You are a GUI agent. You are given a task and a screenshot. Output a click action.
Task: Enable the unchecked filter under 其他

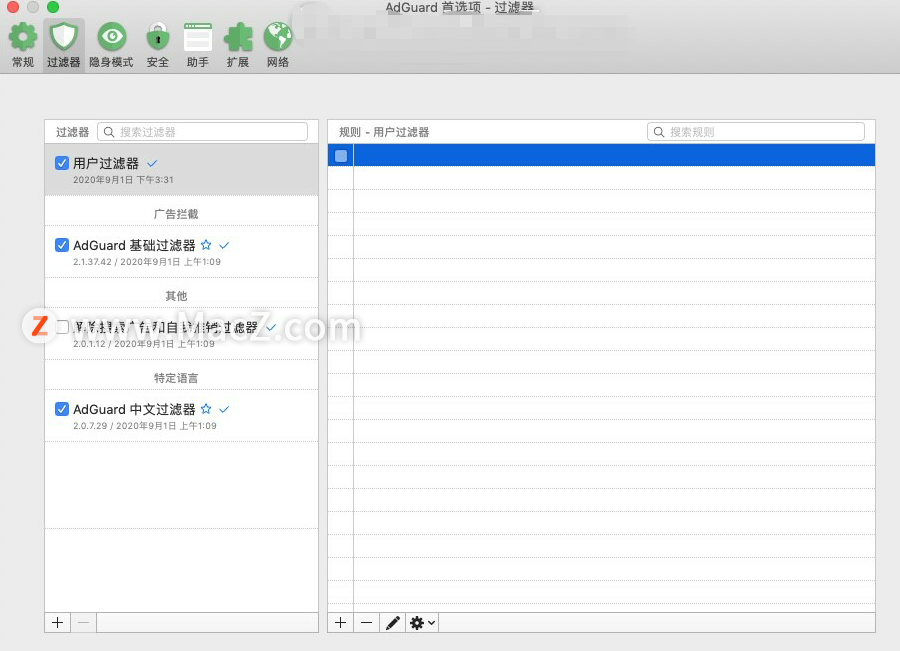tap(62, 327)
